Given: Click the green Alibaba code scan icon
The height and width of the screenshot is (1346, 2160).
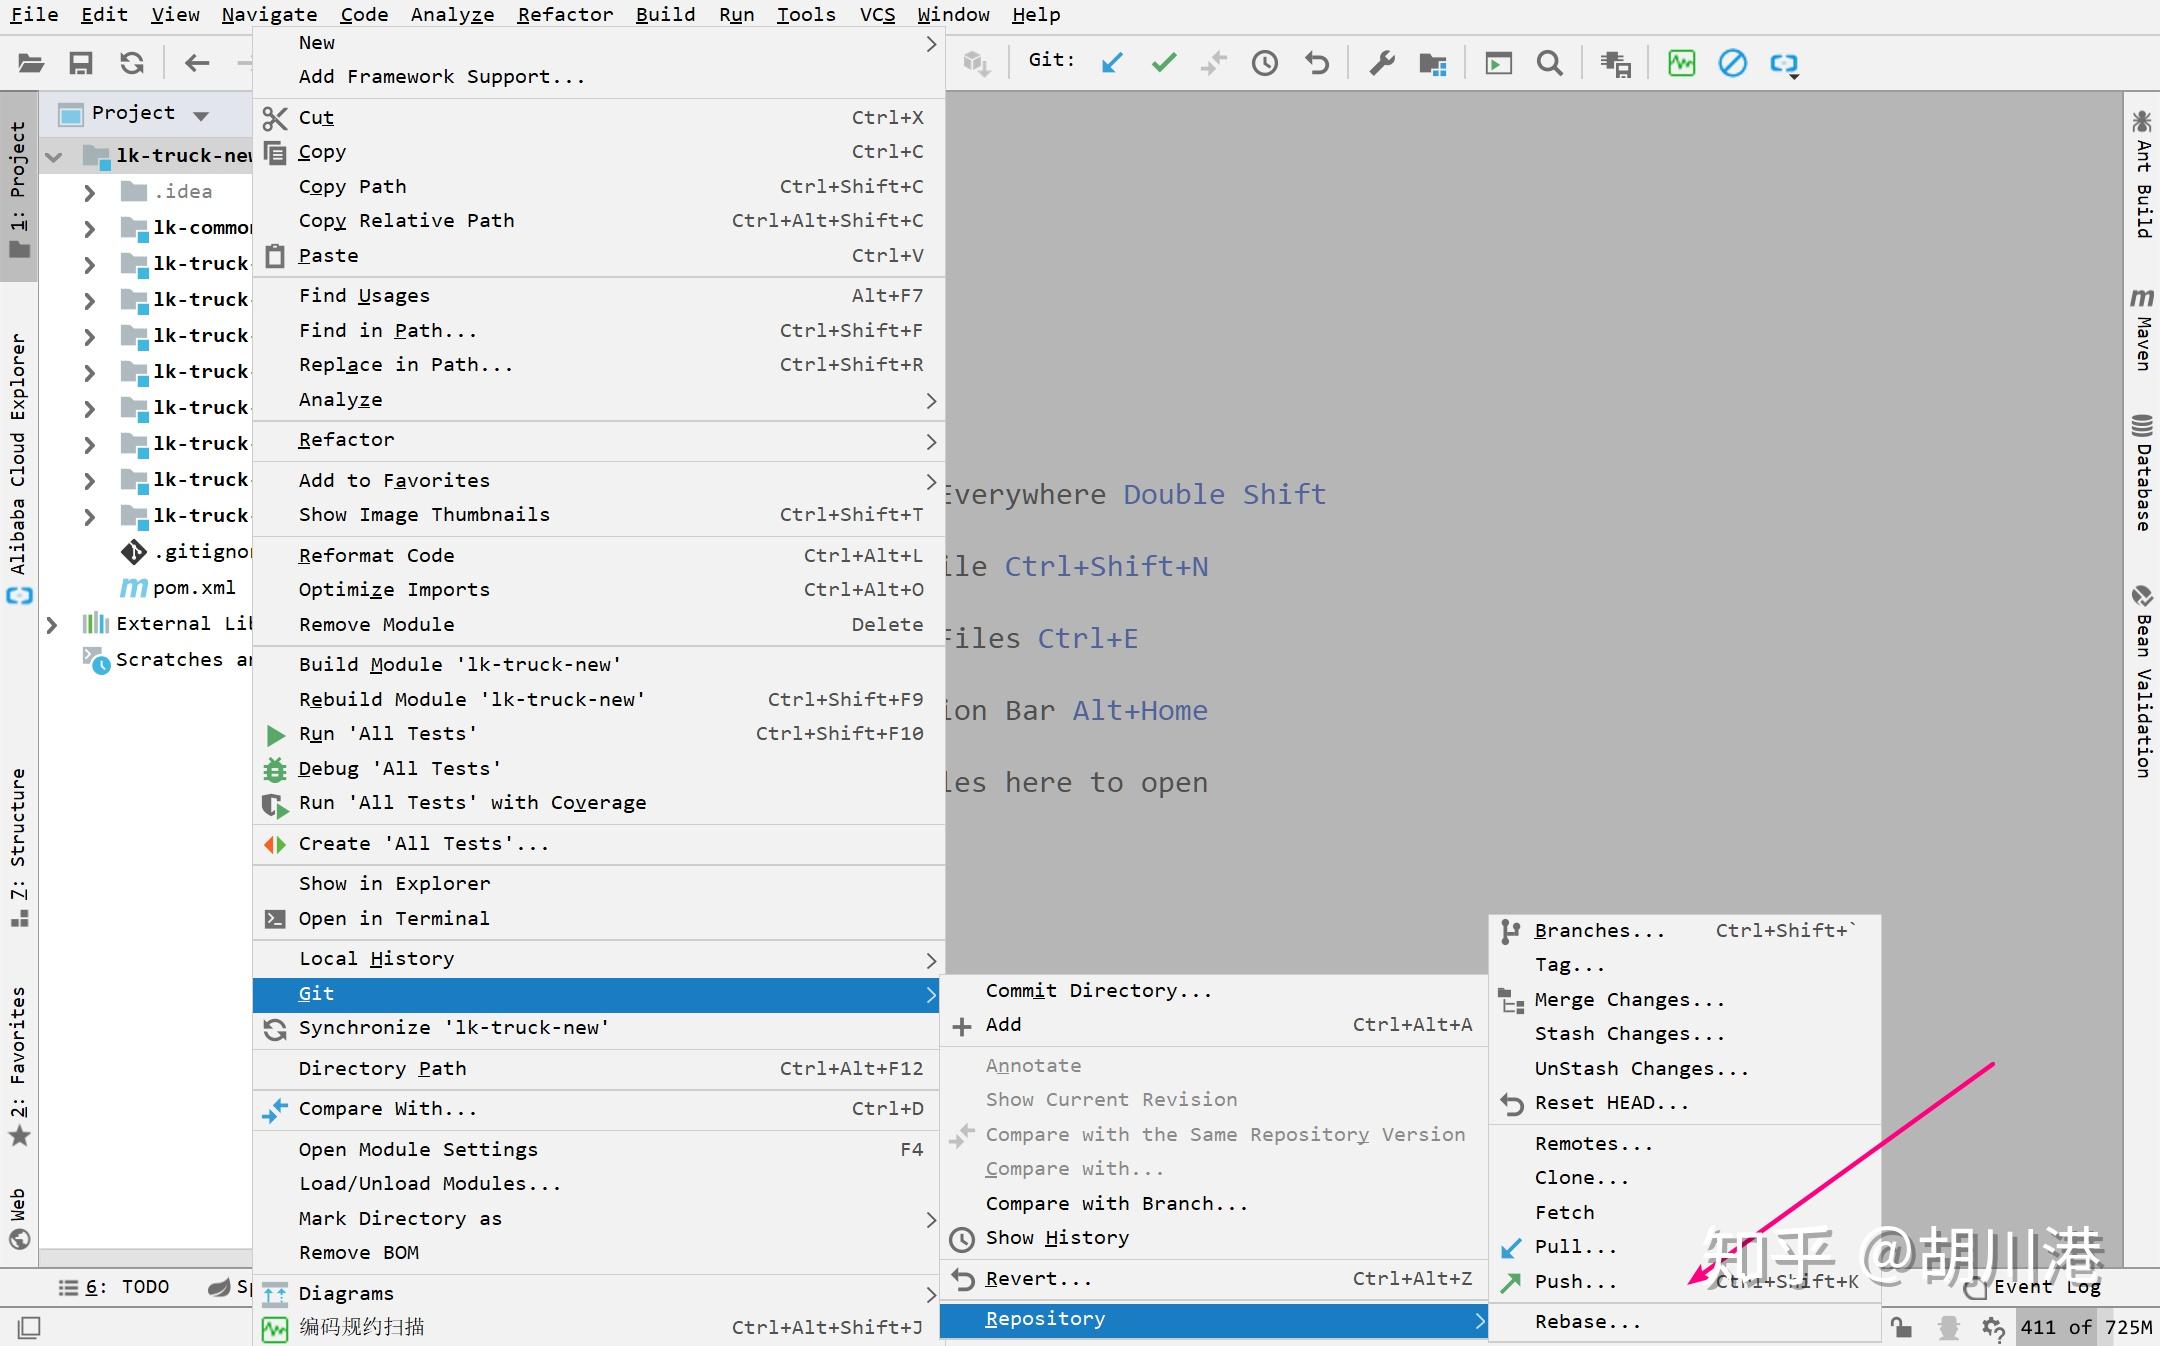Looking at the screenshot, I should (1681, 63).
